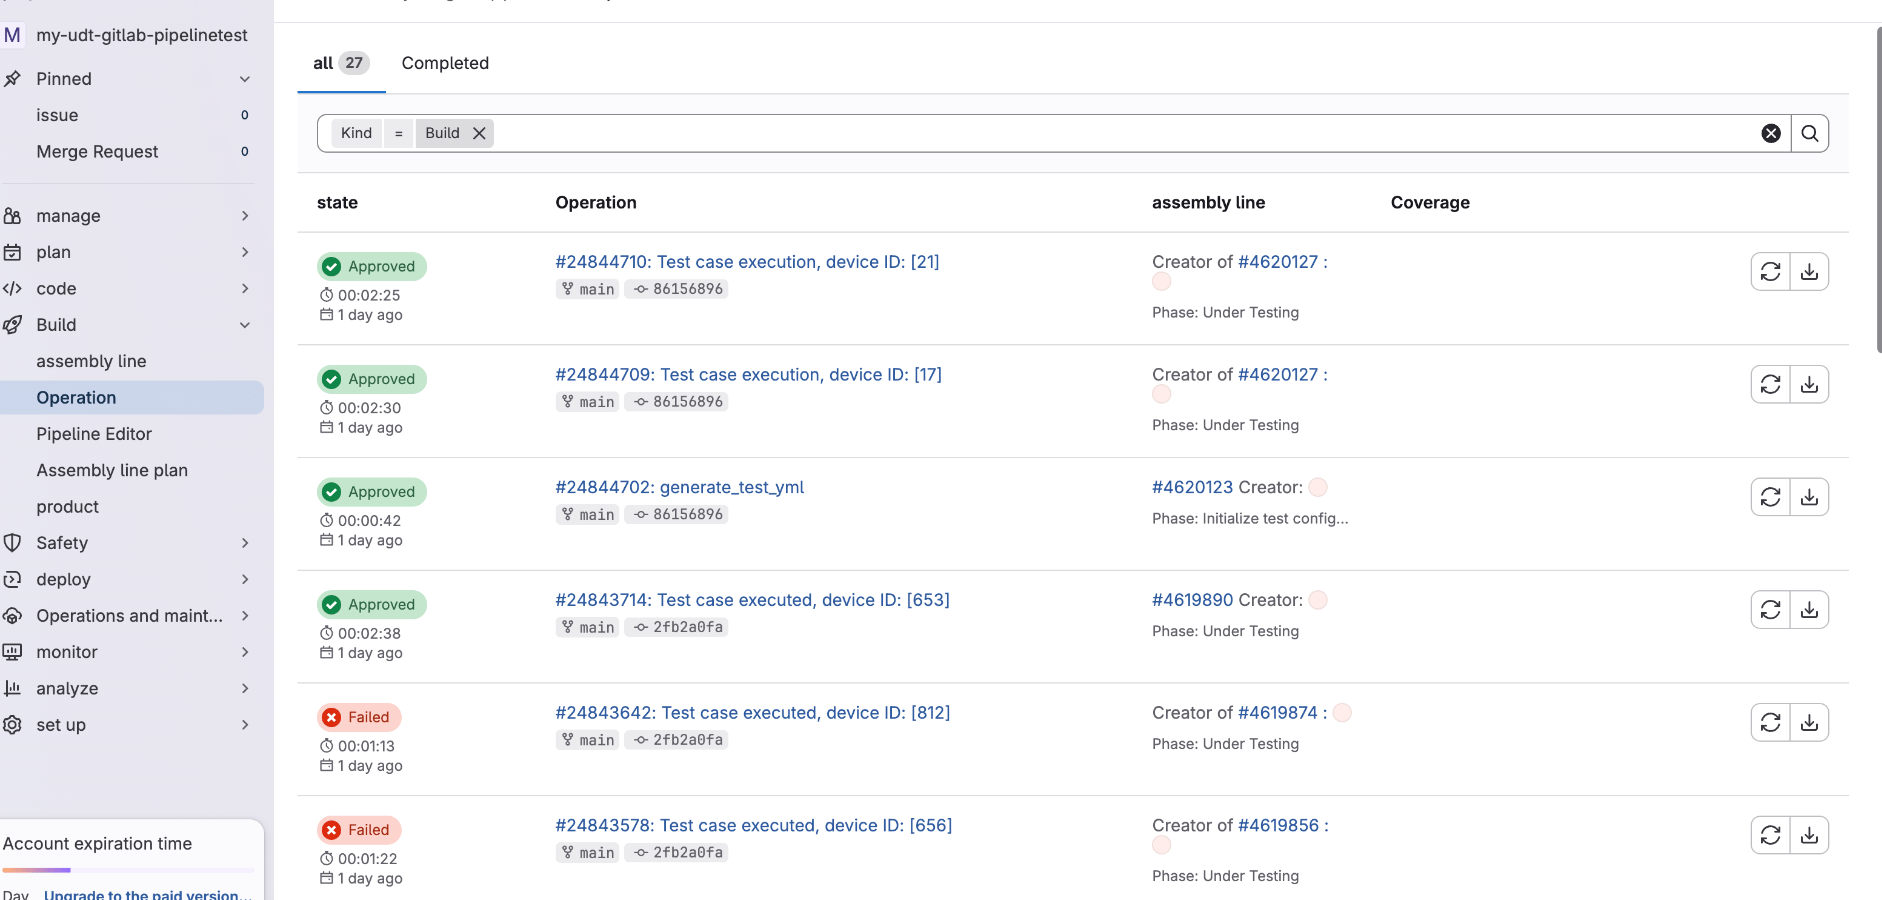
Task: Retry the failed job #24843642
Action: pyautogui.click(x=1770, y=723)
